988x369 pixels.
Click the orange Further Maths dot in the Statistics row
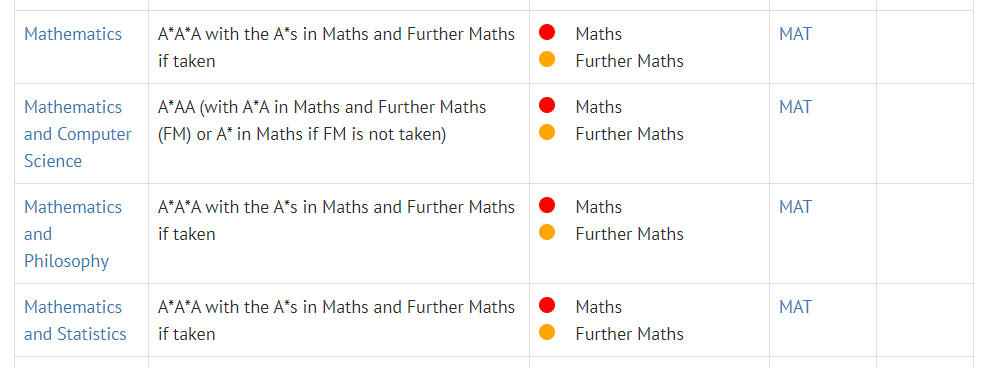547,332
